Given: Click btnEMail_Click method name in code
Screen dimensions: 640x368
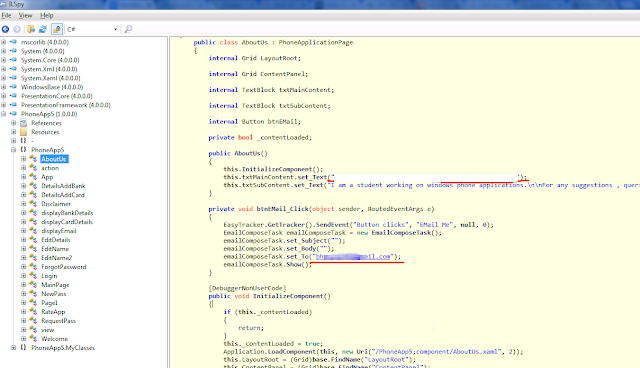Looking at the screenshot, I should (x=282, y=208).
